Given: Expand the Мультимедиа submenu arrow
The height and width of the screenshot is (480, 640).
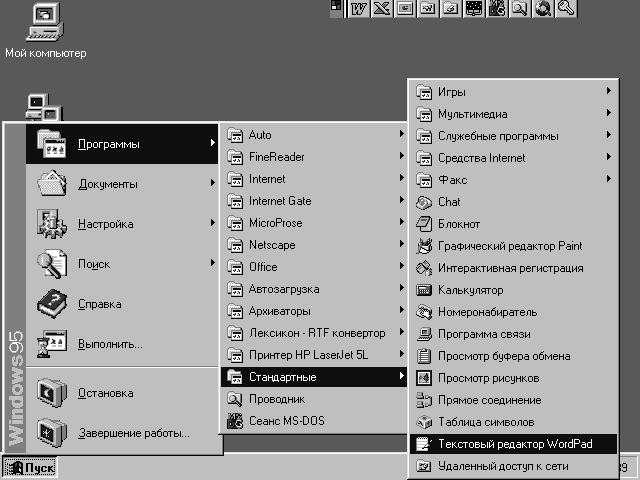Looking at the screenshot, I should click(x=609, y=113).
